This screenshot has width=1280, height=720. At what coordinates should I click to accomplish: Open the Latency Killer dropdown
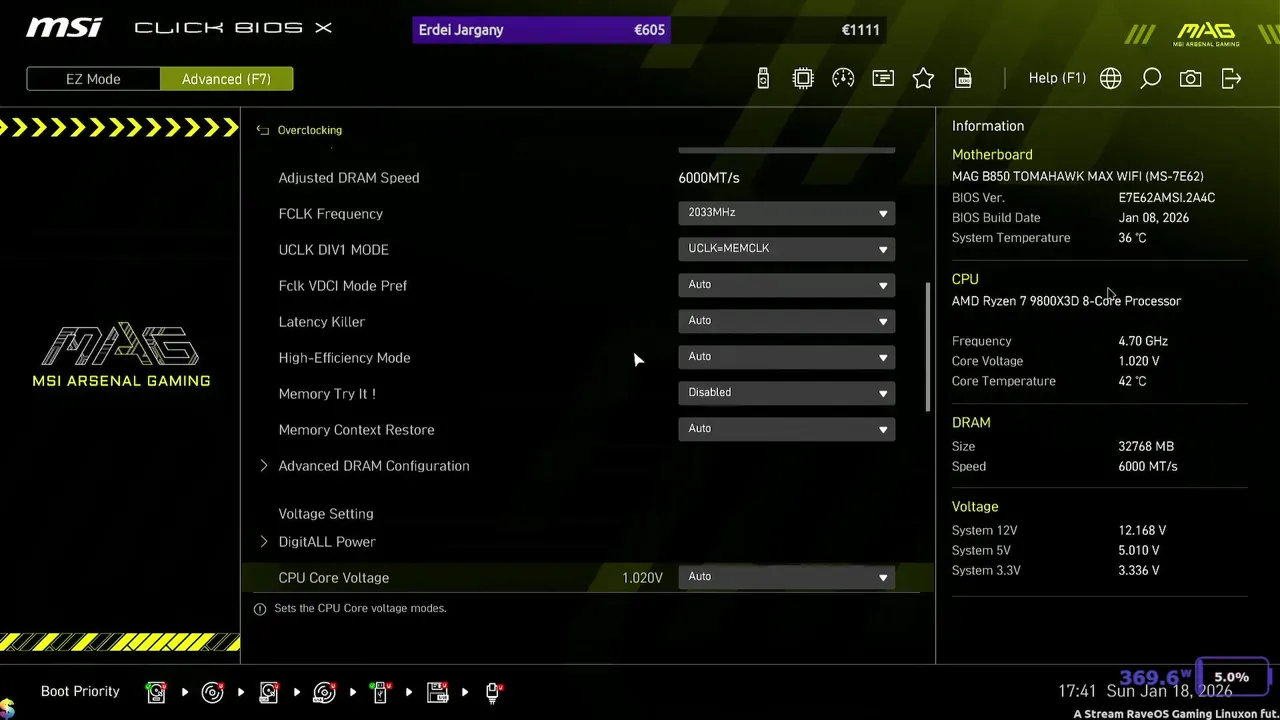click(x=786, y=321)
